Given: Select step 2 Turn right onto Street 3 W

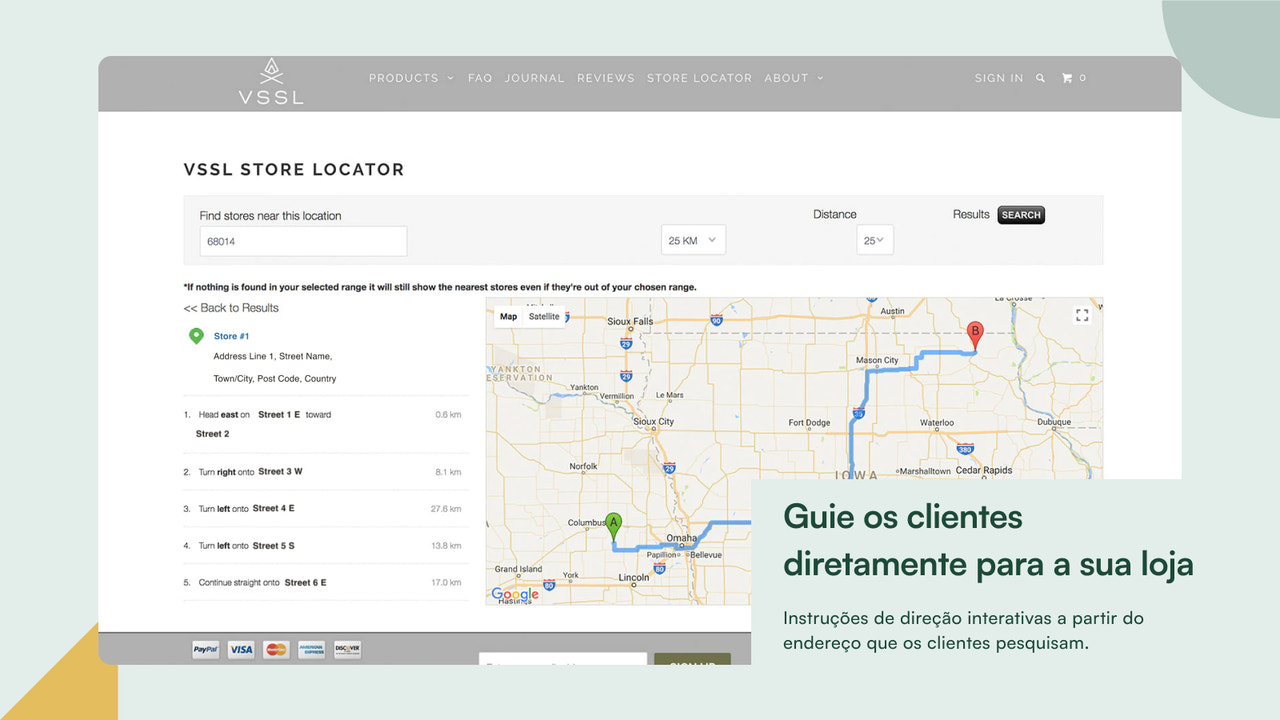Looking at the screenshot, I should (x=325, y=472).
